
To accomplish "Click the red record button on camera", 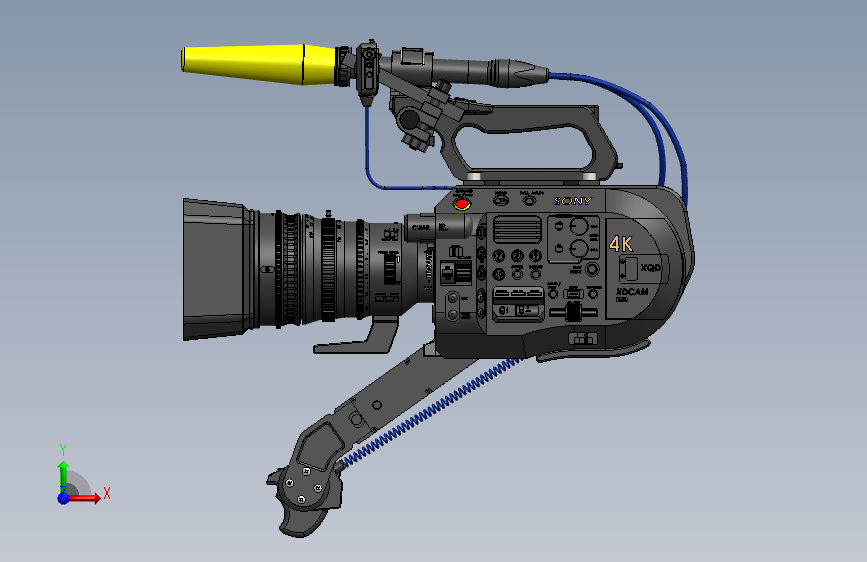I will pyautogui.click(x=462, y=204).
